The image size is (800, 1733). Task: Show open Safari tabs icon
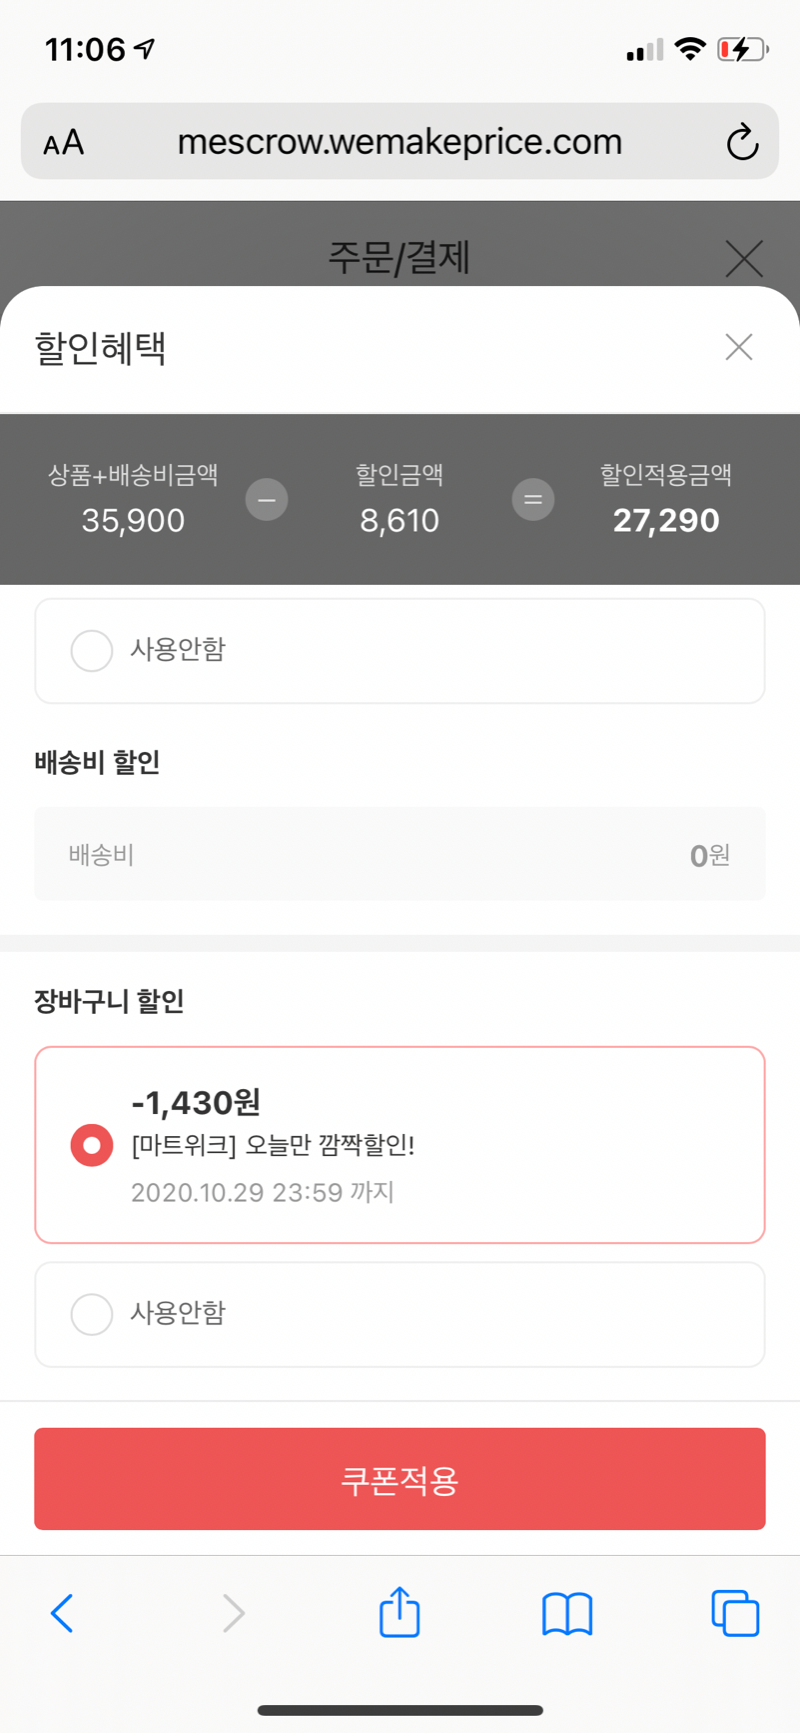pyautogui.click(x=735, y=1613)
